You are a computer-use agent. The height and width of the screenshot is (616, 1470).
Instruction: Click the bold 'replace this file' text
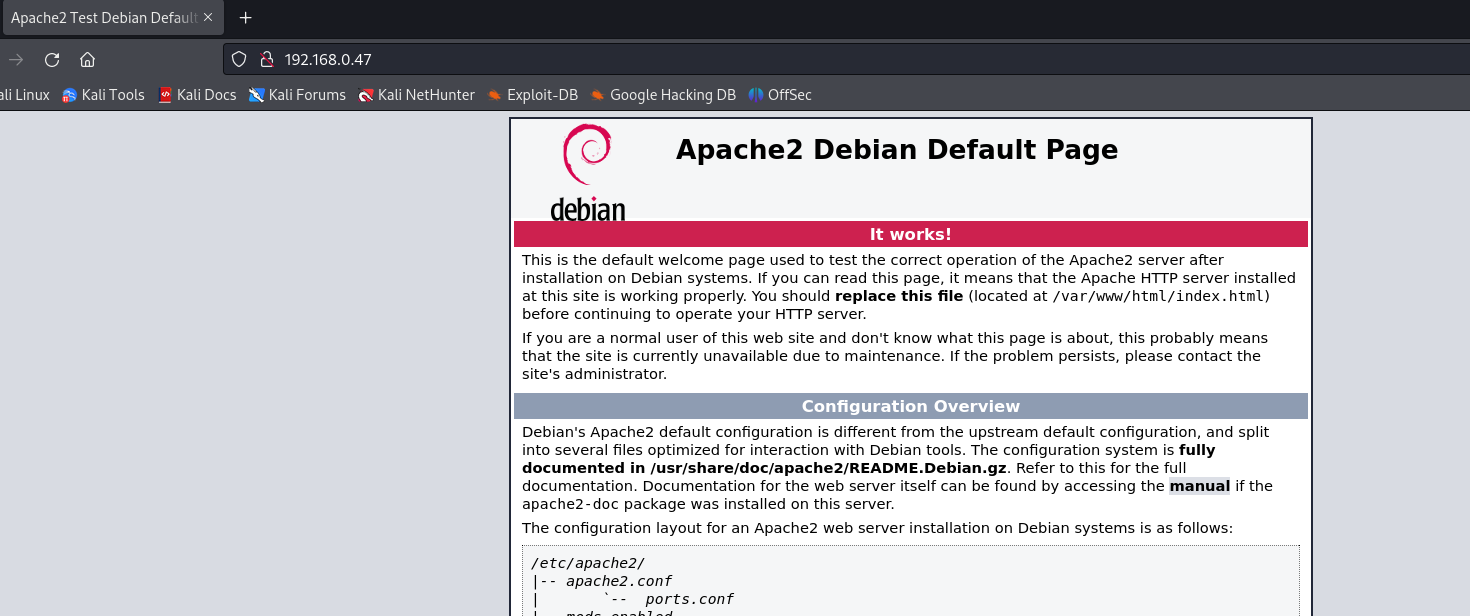[899, 296]
